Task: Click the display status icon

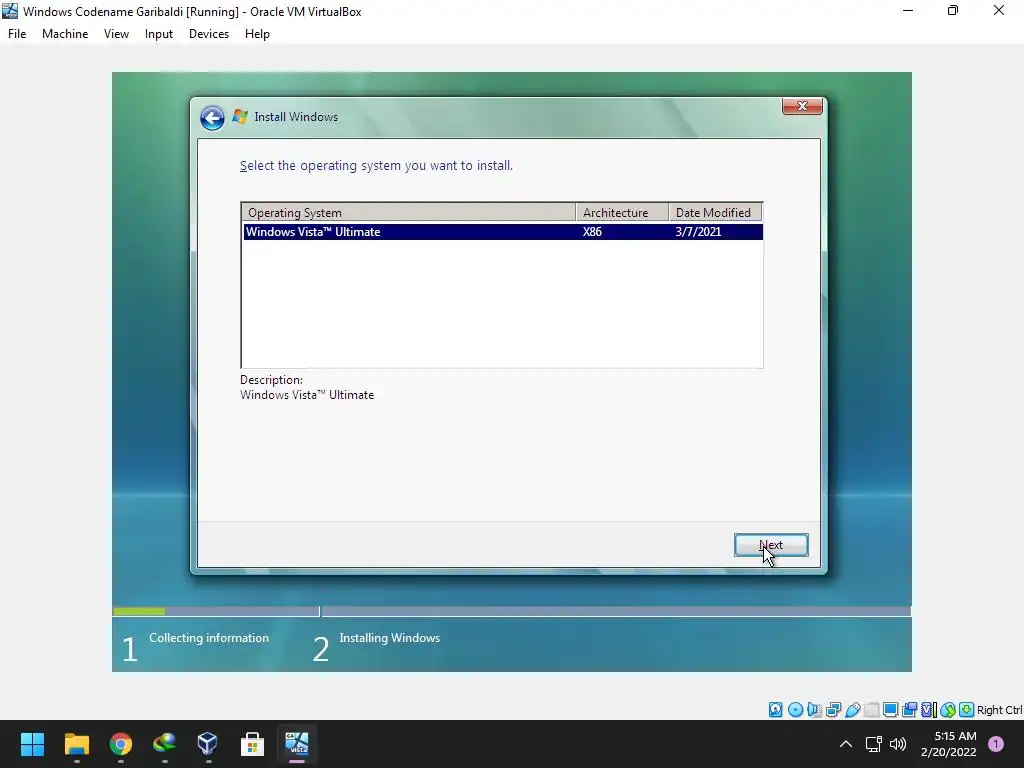Action: (890, 709)
